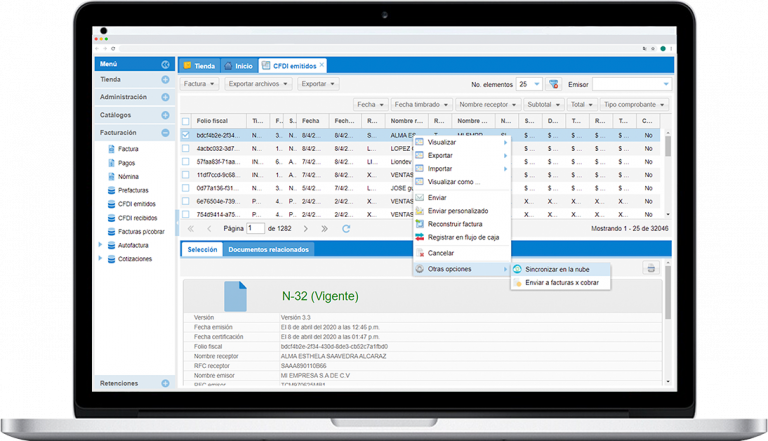
Task: Toggle the select-all checkbox in table header
Action: coord(185,120)
